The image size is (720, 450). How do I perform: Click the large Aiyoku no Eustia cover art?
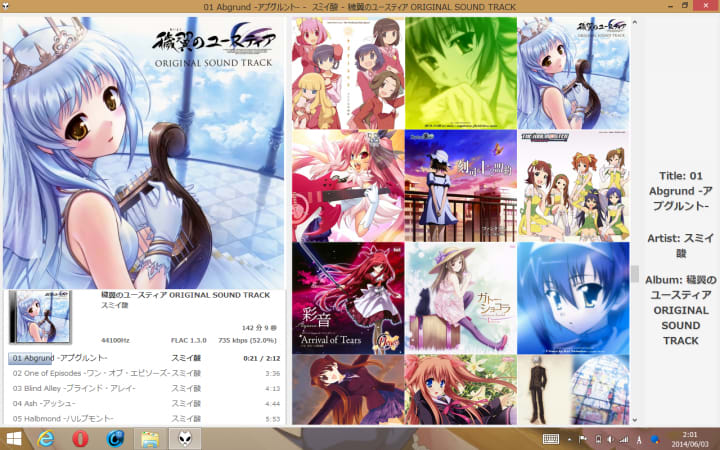pyautogui.click(x=144, y=153)
